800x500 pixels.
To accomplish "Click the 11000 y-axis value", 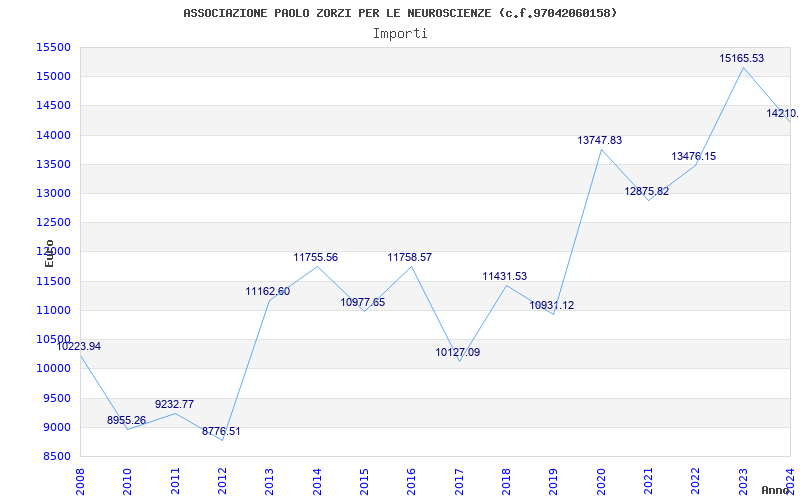I will [53, 310].
